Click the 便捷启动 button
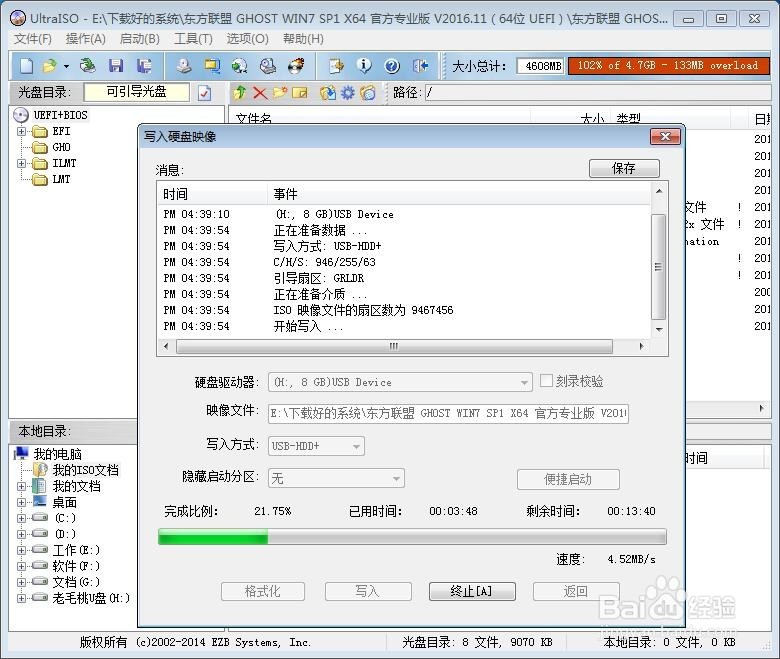 (x=568, y=479)
